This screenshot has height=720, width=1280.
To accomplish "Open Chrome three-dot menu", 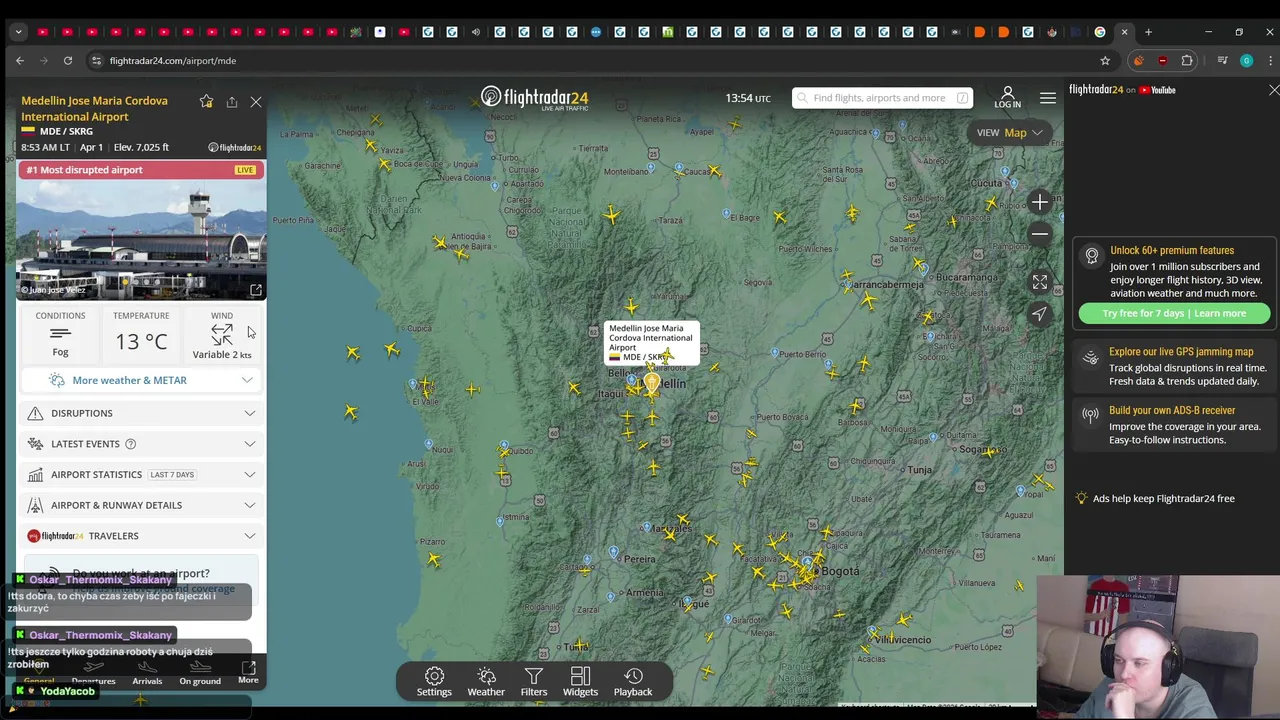I will [x=1270, y=61].
